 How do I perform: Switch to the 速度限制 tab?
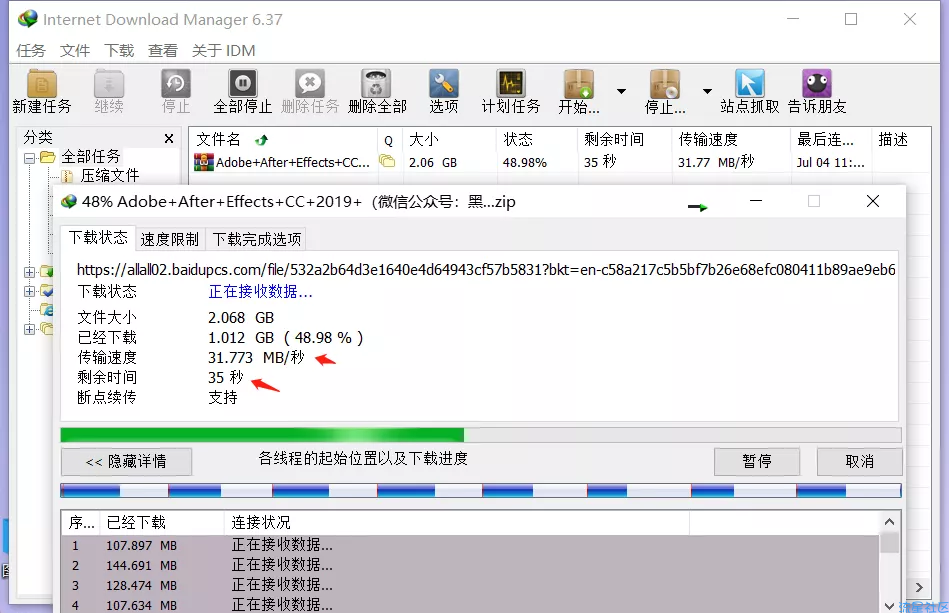pos(169,239)
